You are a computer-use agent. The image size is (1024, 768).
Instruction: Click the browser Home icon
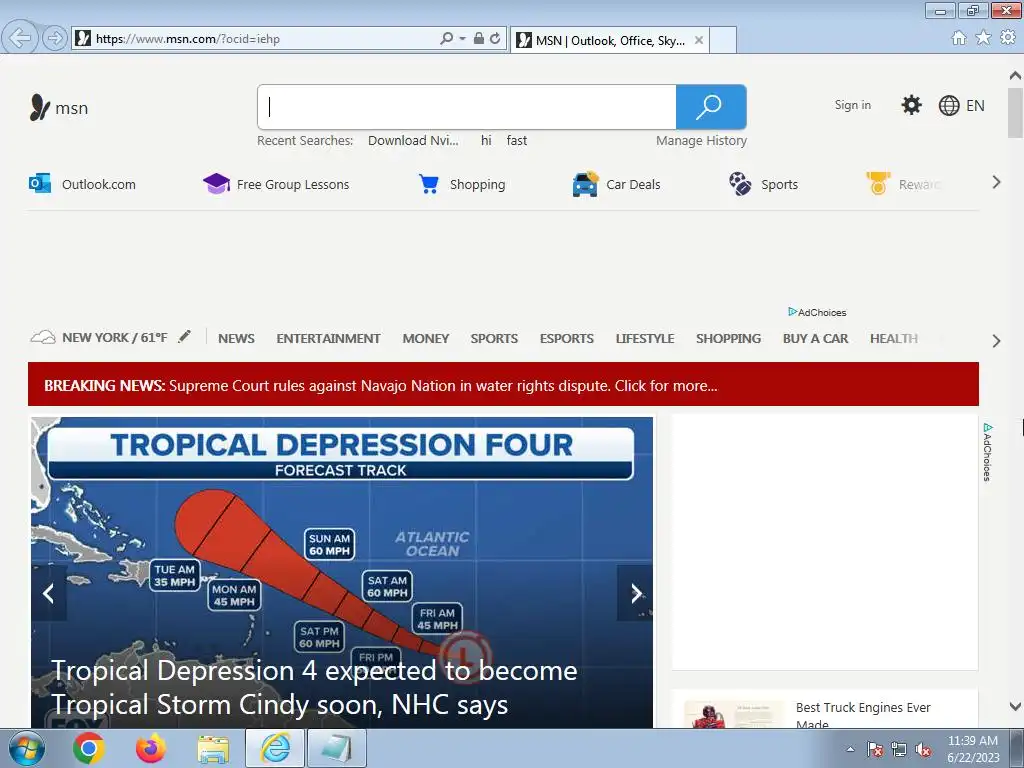click(959, 38)
